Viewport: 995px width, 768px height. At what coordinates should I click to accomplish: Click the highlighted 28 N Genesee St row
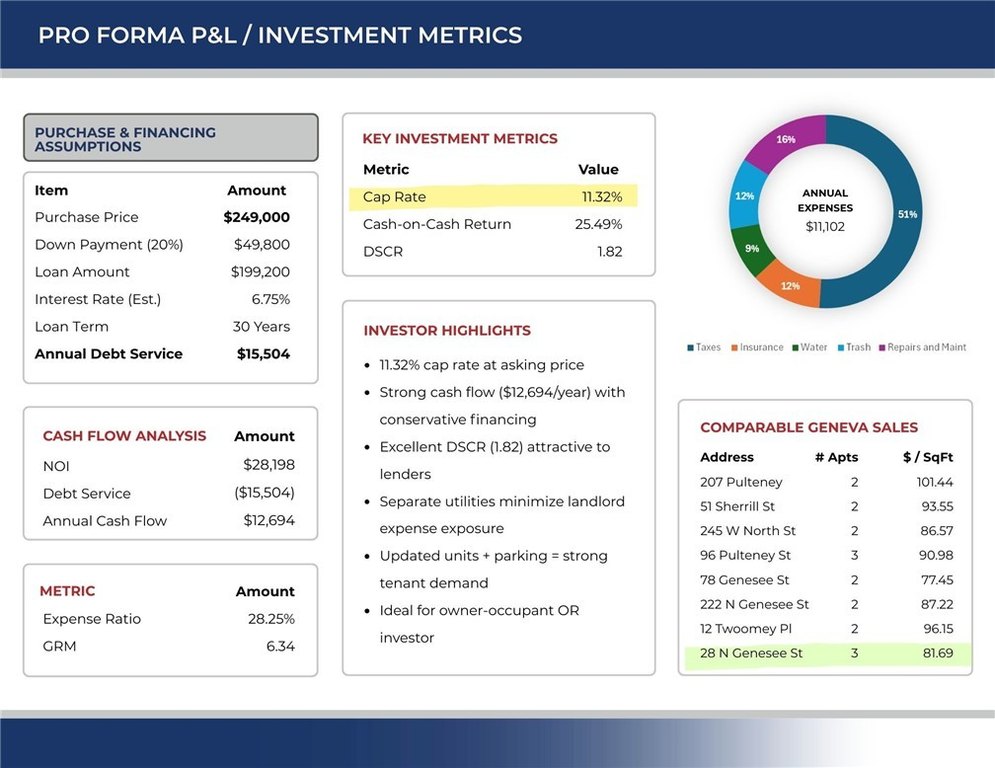tap(826, 654)
